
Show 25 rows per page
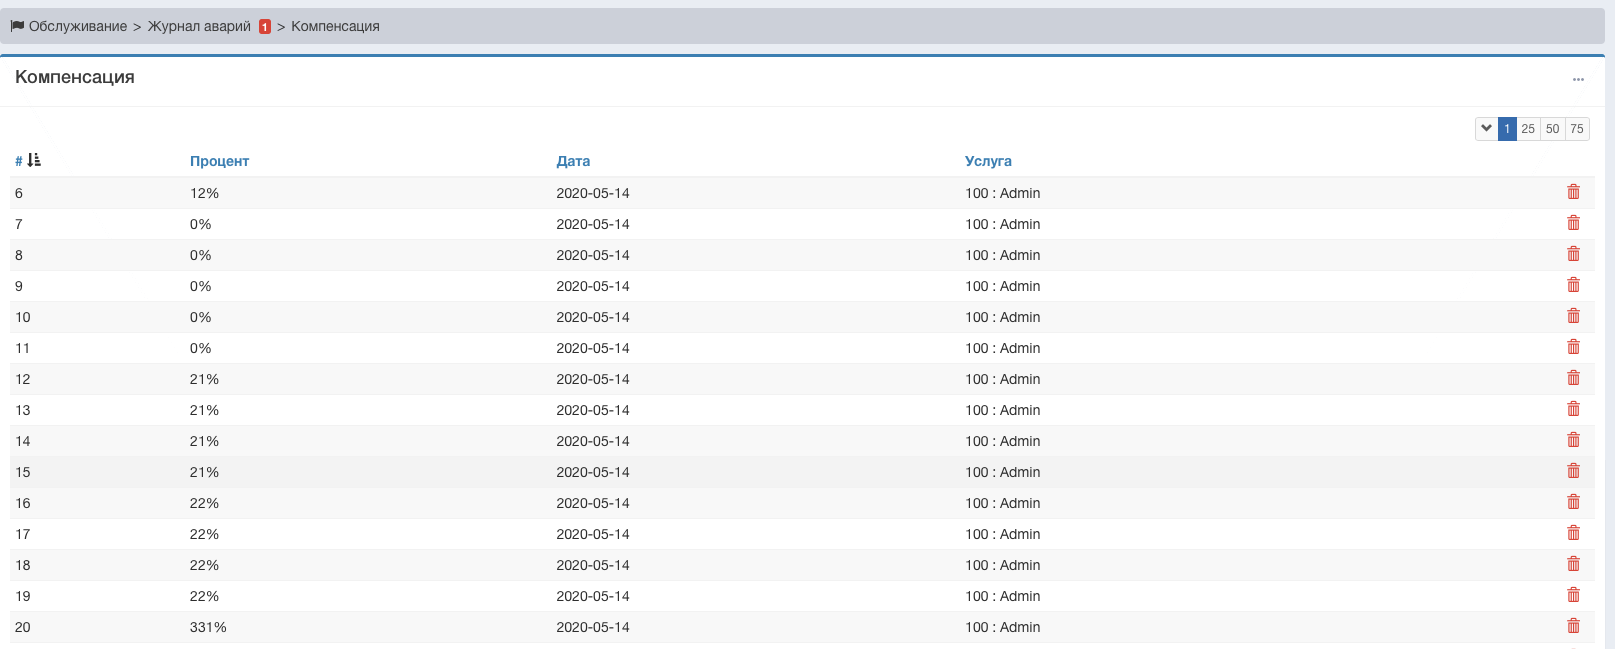[x=1528, y=129]
